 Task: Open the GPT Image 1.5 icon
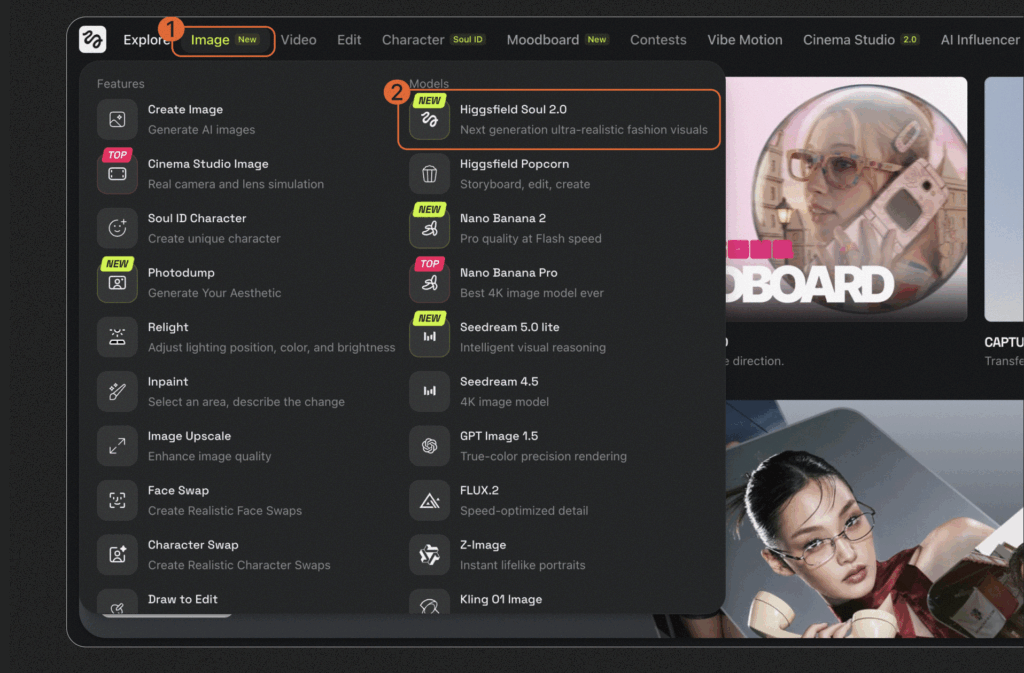429,446
